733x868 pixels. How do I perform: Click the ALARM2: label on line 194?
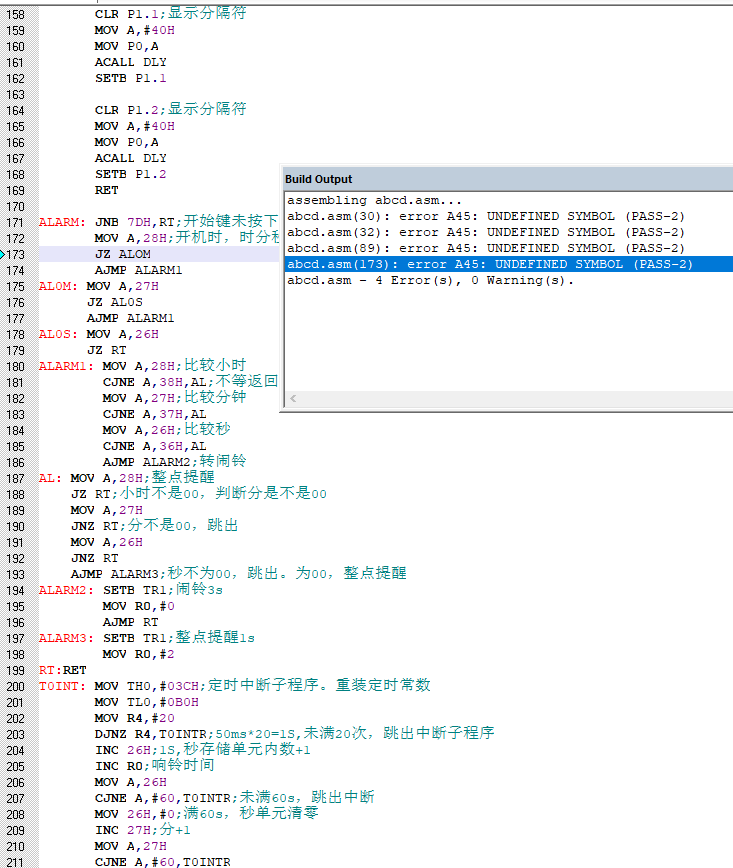click(x=66, y=591)
